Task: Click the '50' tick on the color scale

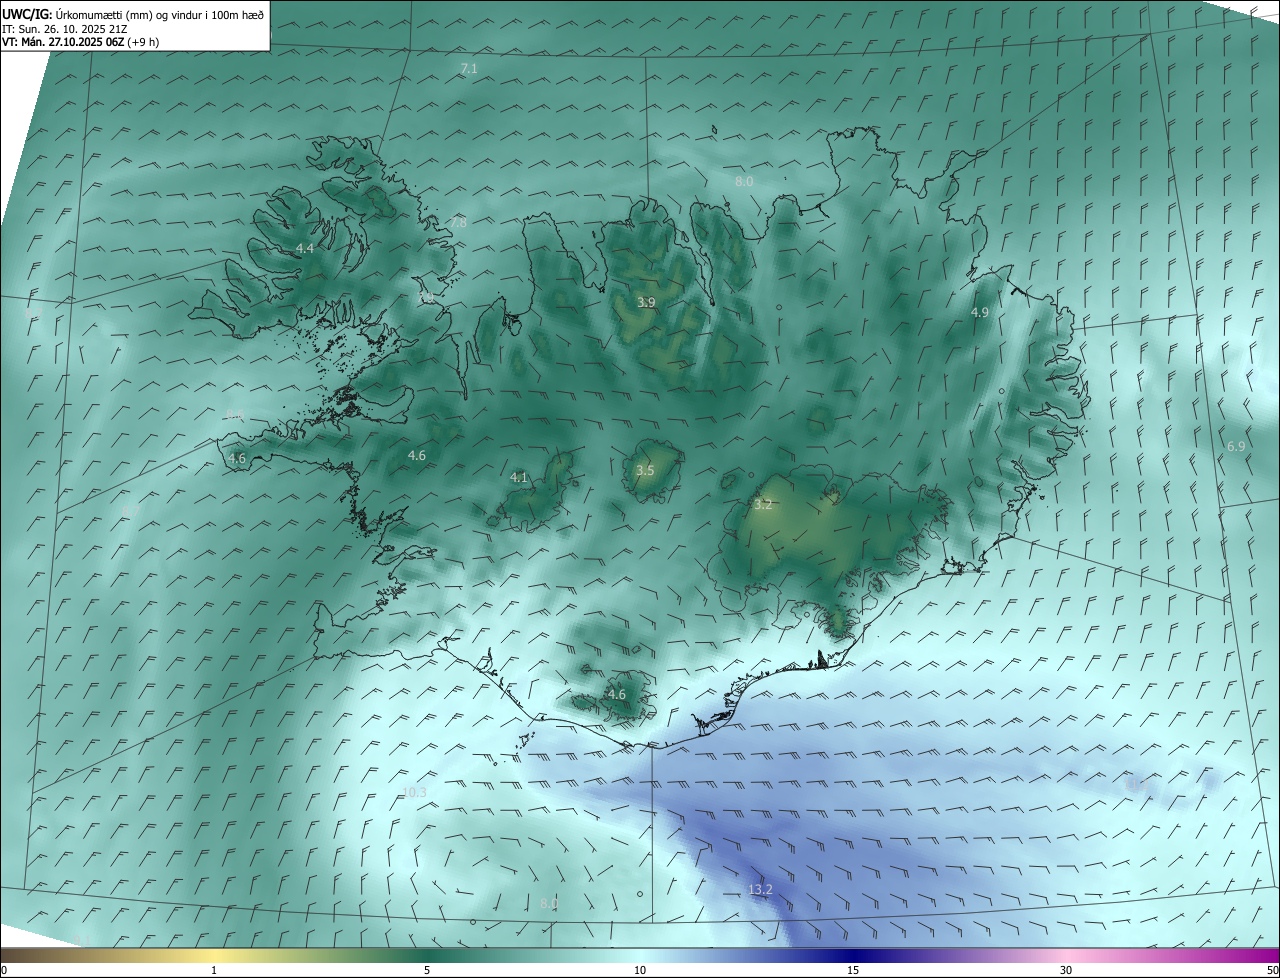Action: (x=1272, y=970)
